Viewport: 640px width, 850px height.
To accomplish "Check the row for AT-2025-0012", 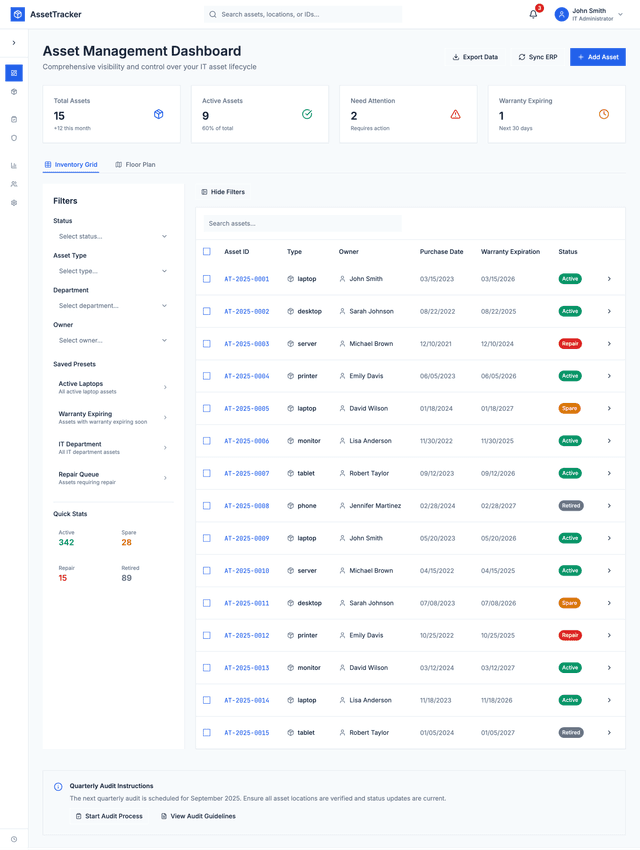I will coord(207,635).
